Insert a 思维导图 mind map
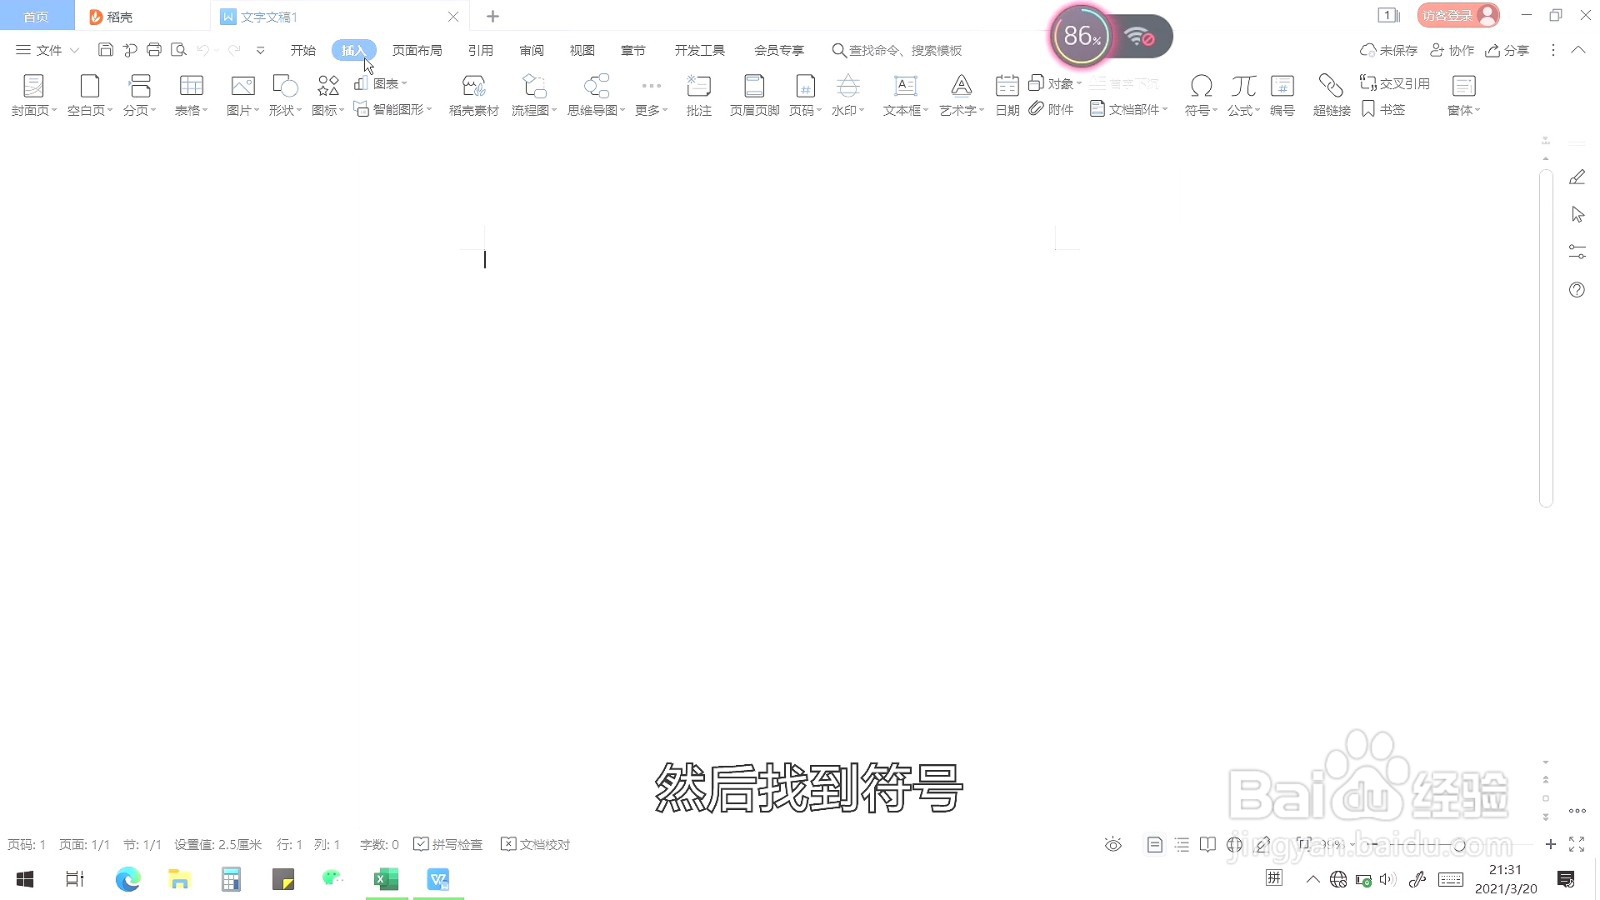This screenshot has height=900, width=1600. pos(596,95)
